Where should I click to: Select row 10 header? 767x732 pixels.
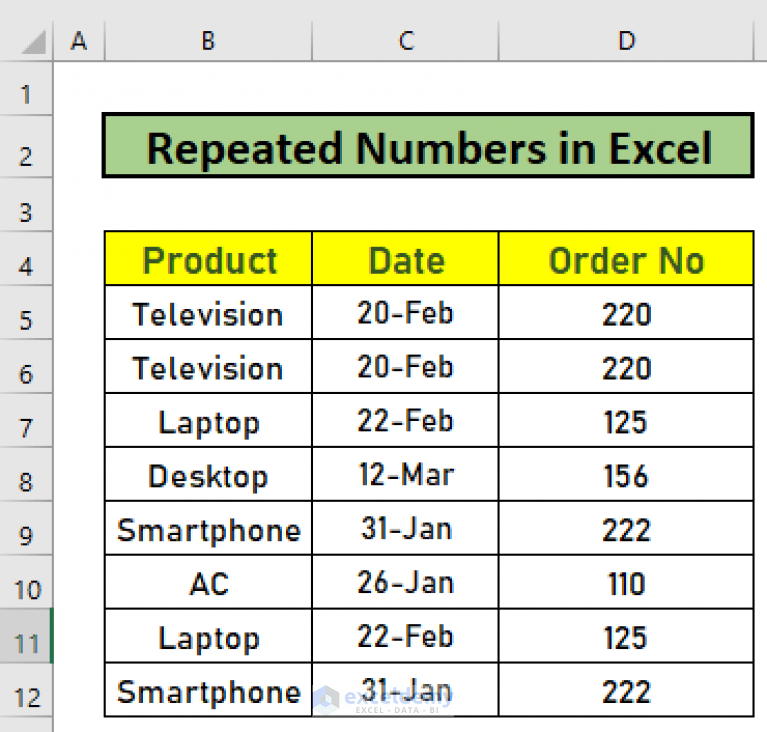point(26,582)
